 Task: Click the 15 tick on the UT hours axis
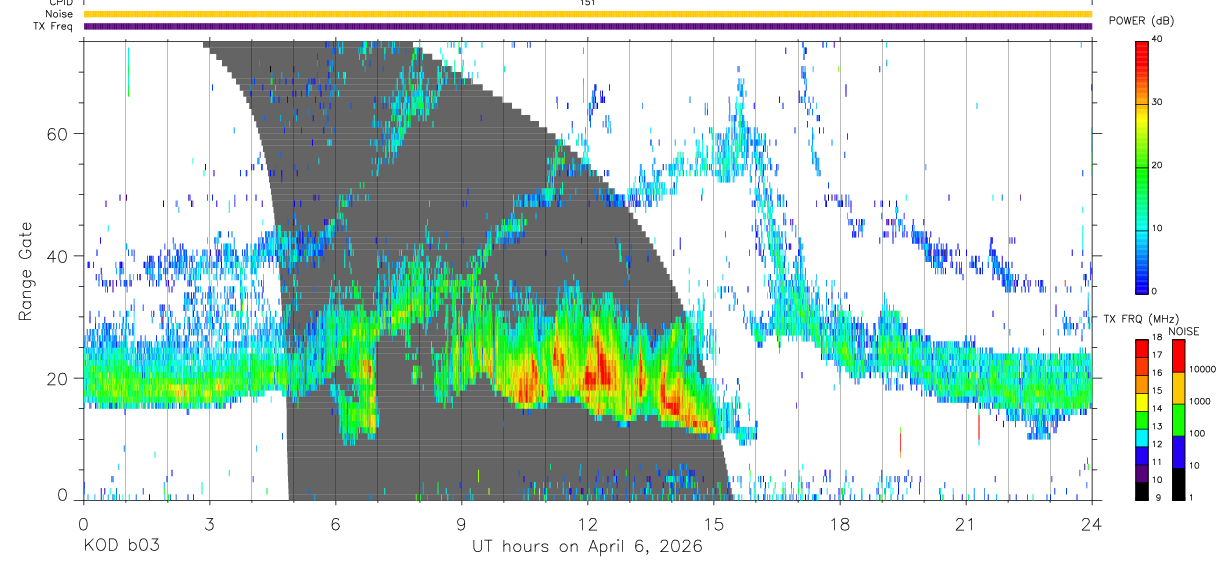pos(713,523)
